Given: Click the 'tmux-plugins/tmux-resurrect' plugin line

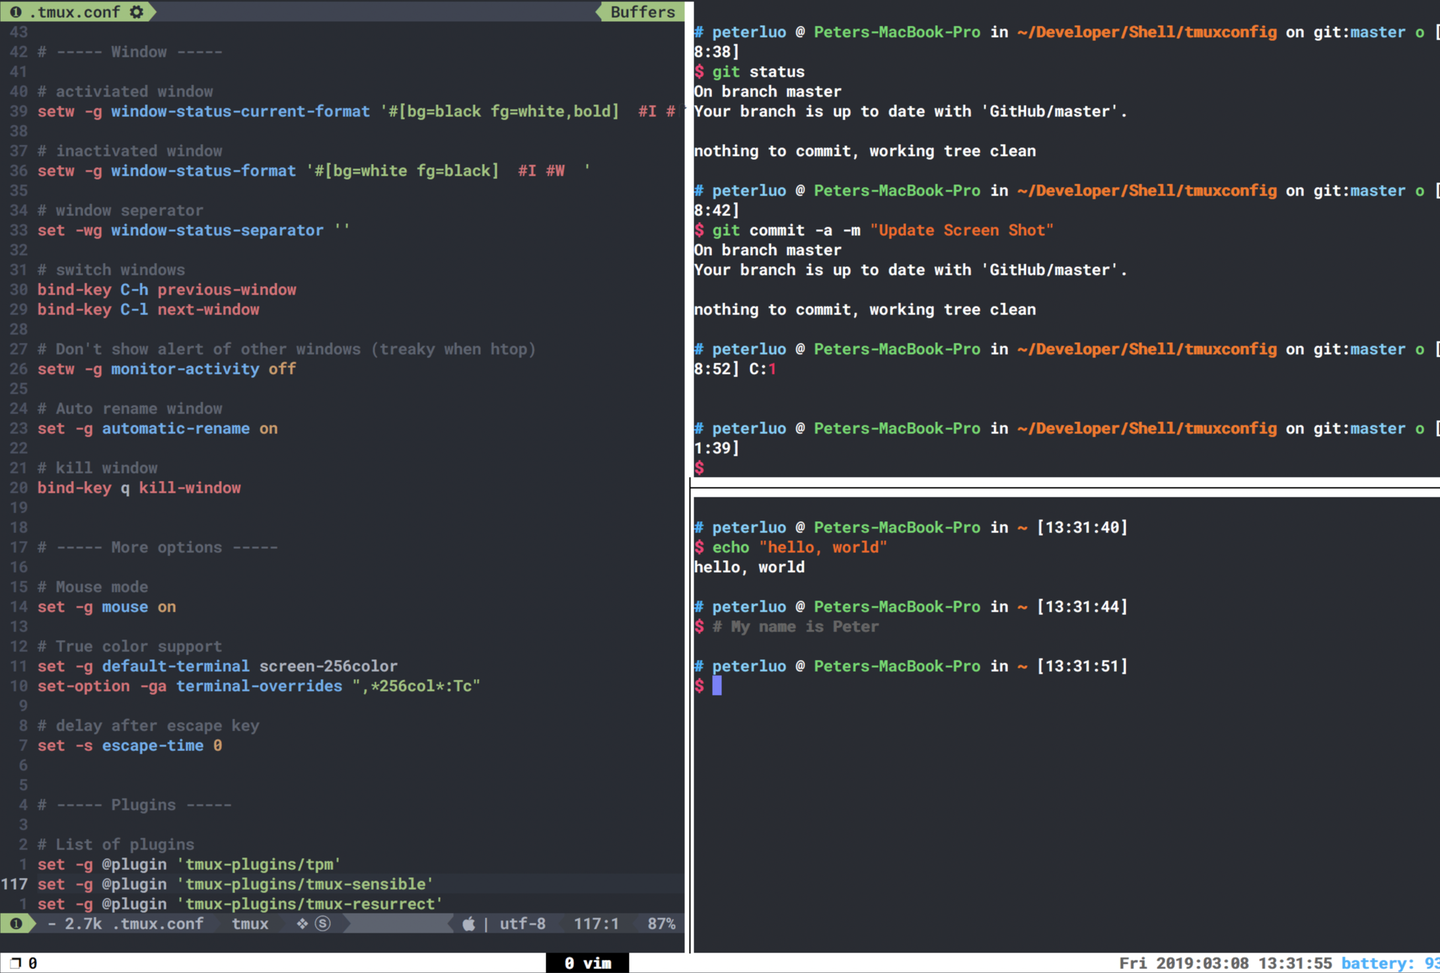Looking at the screenshot, I should (240, 904).
